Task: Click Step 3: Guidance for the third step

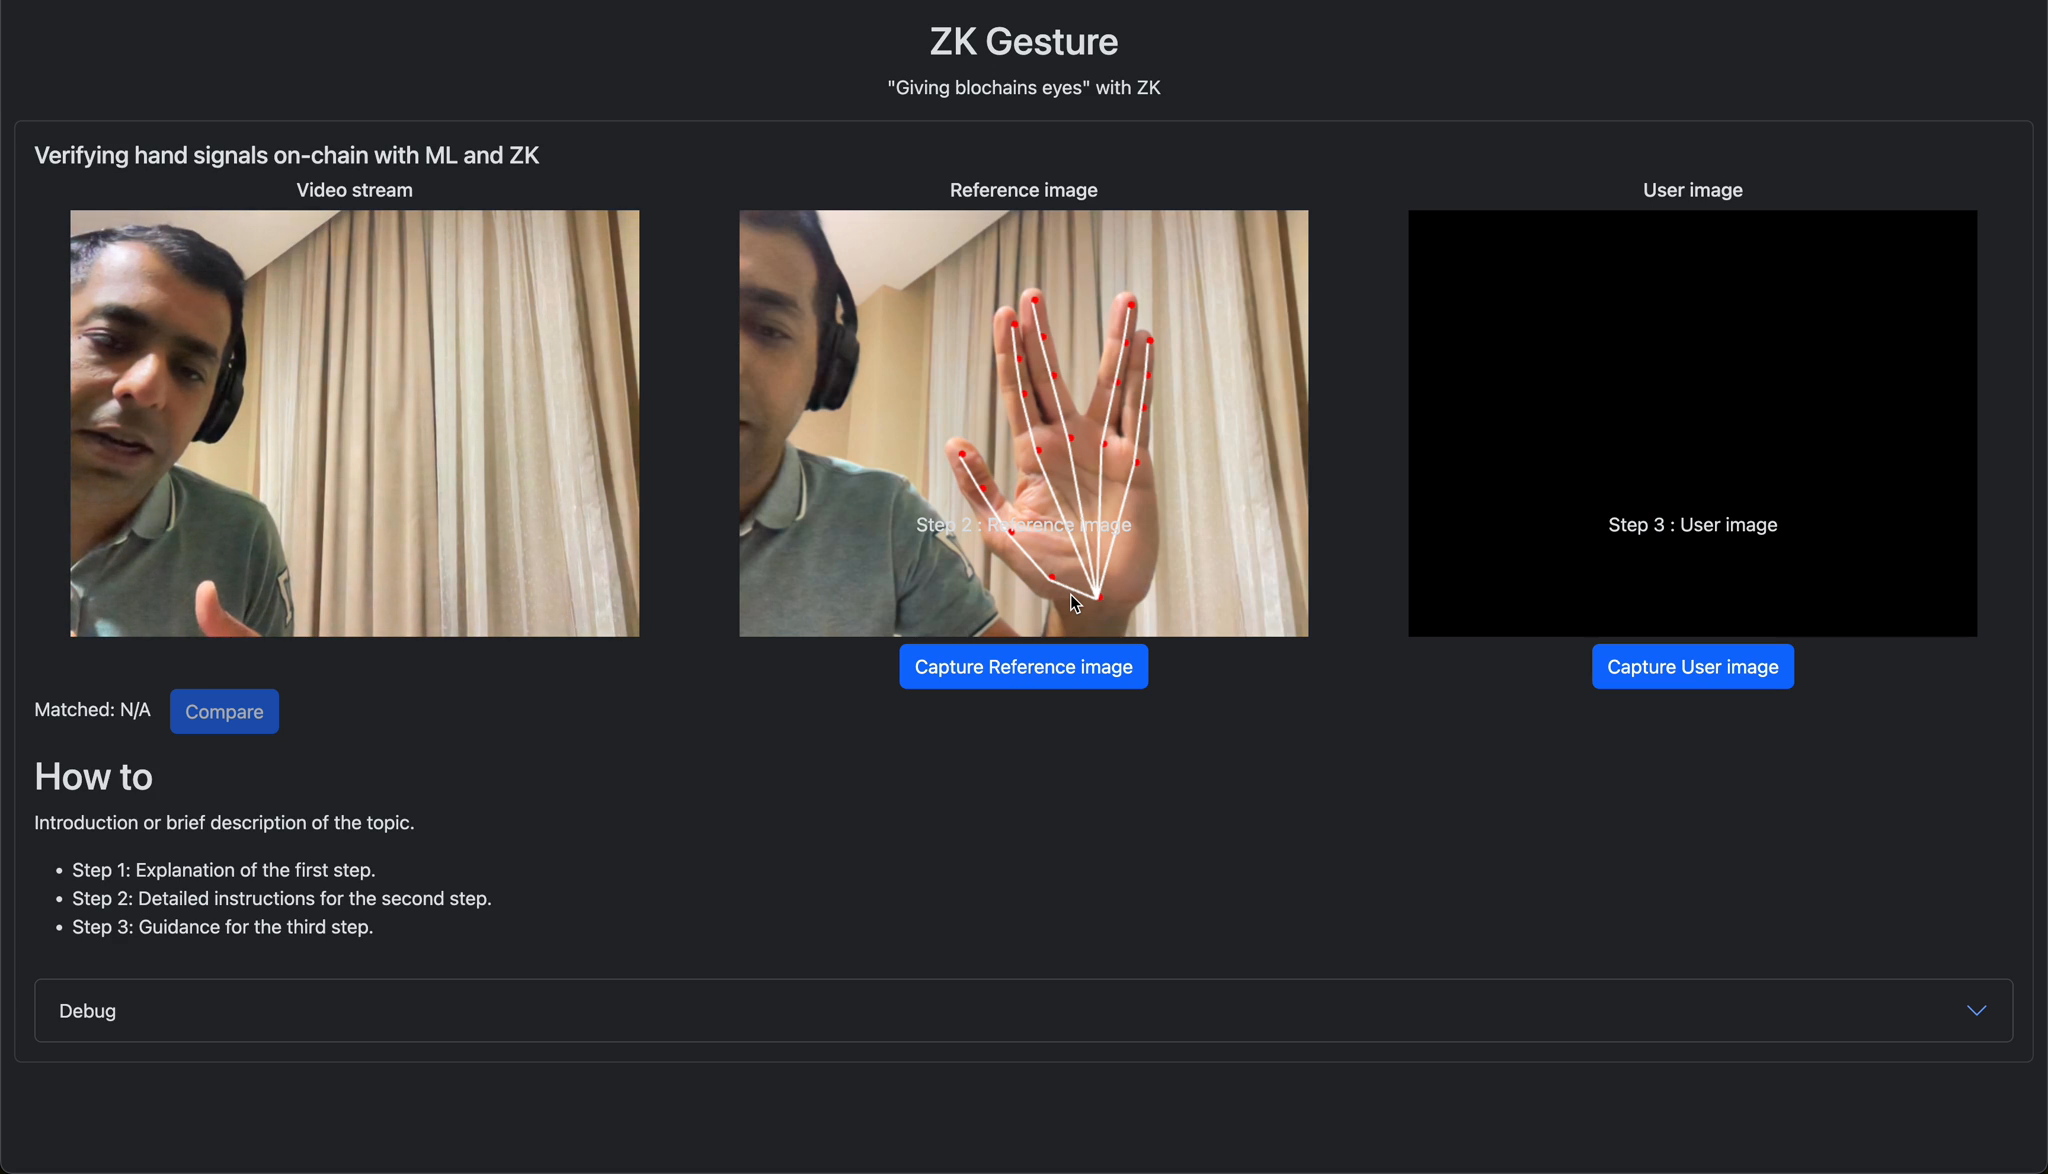Action: pos(222,927)
